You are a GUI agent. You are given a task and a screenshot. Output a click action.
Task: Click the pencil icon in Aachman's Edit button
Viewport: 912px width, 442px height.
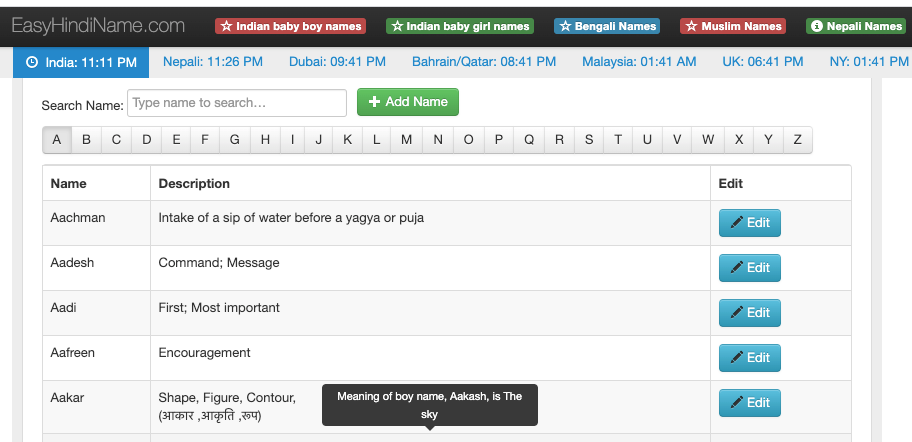pyautogui.click(x=737, y=223)
